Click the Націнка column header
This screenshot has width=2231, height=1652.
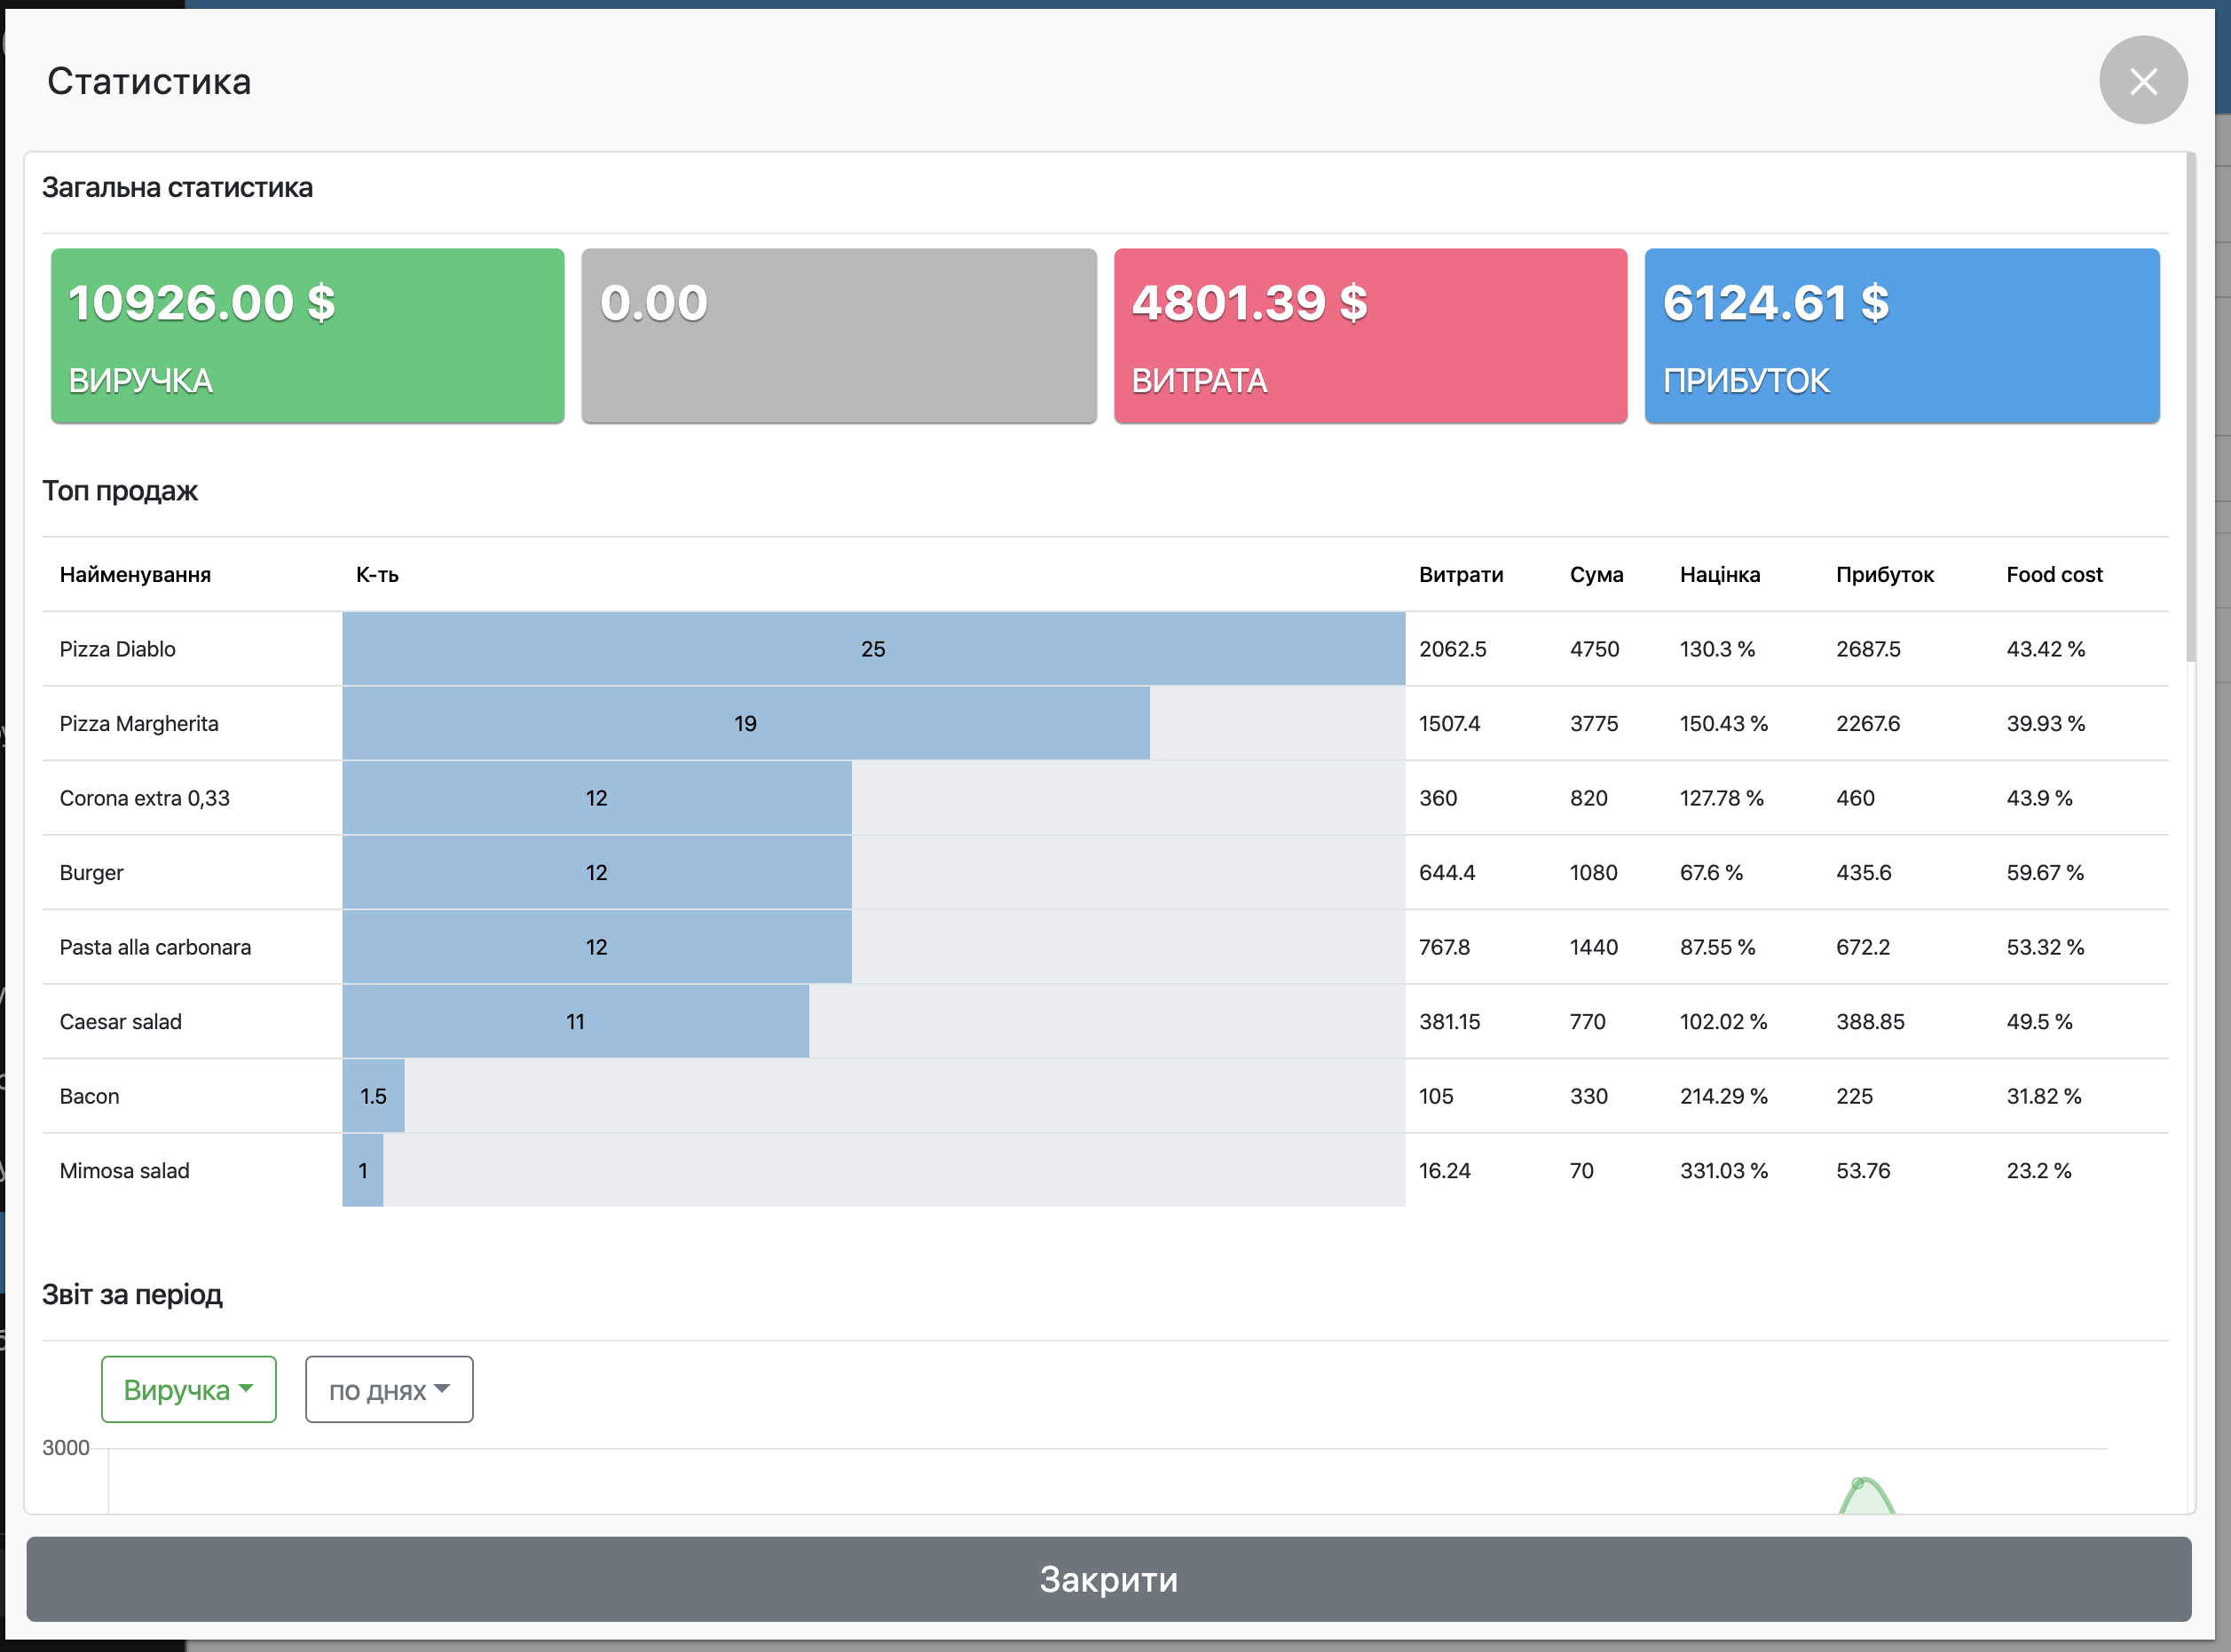click(x=1719, y=575)
